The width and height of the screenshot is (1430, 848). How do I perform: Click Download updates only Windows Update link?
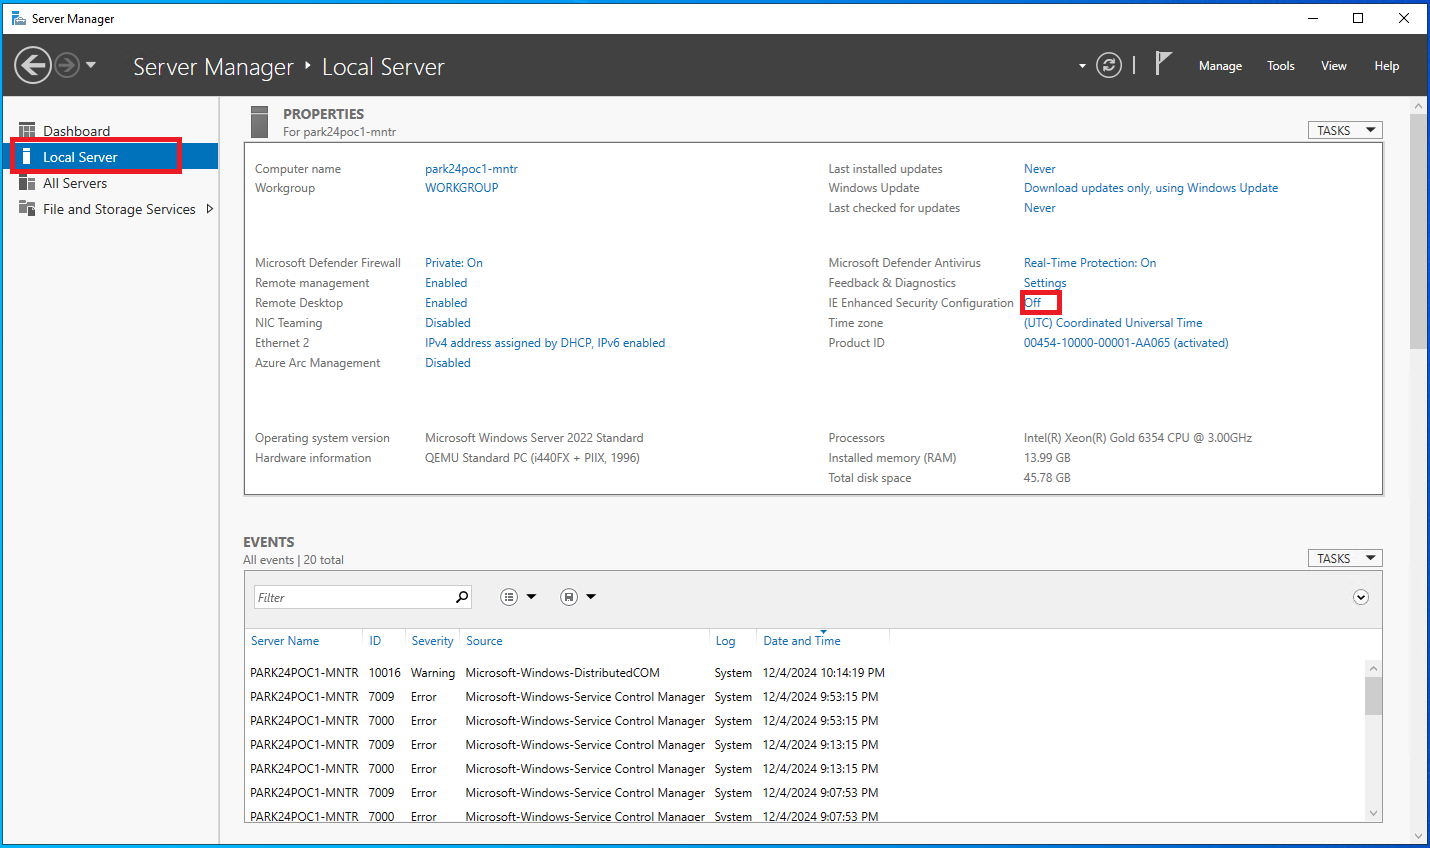[1151, 188]
